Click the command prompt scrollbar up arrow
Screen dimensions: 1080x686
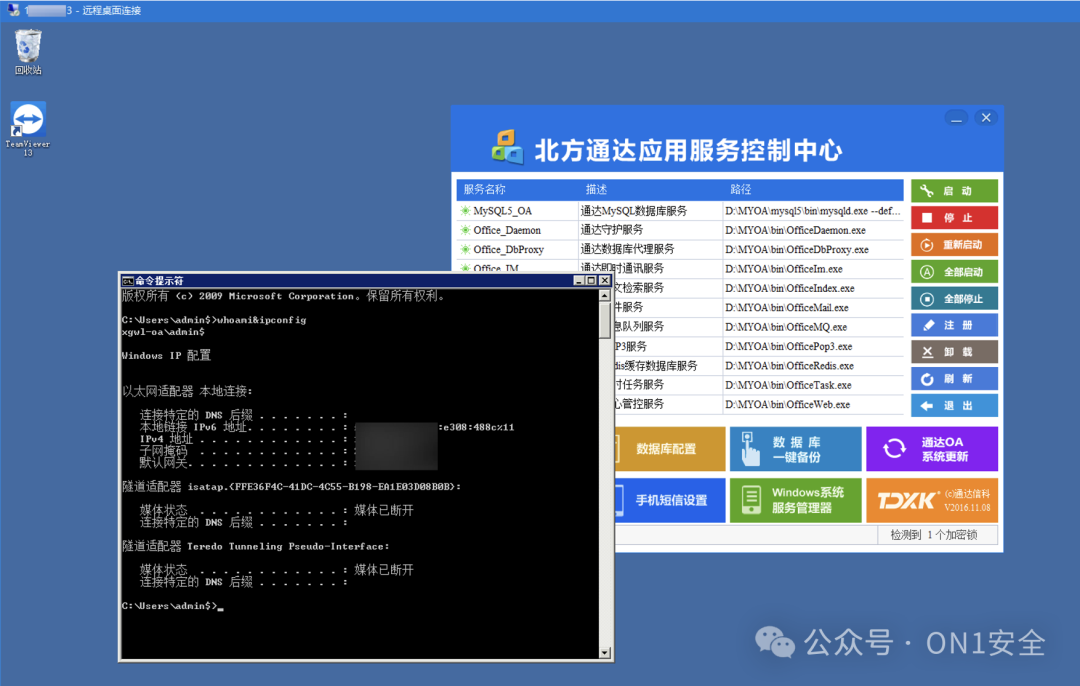pos(605,295)
